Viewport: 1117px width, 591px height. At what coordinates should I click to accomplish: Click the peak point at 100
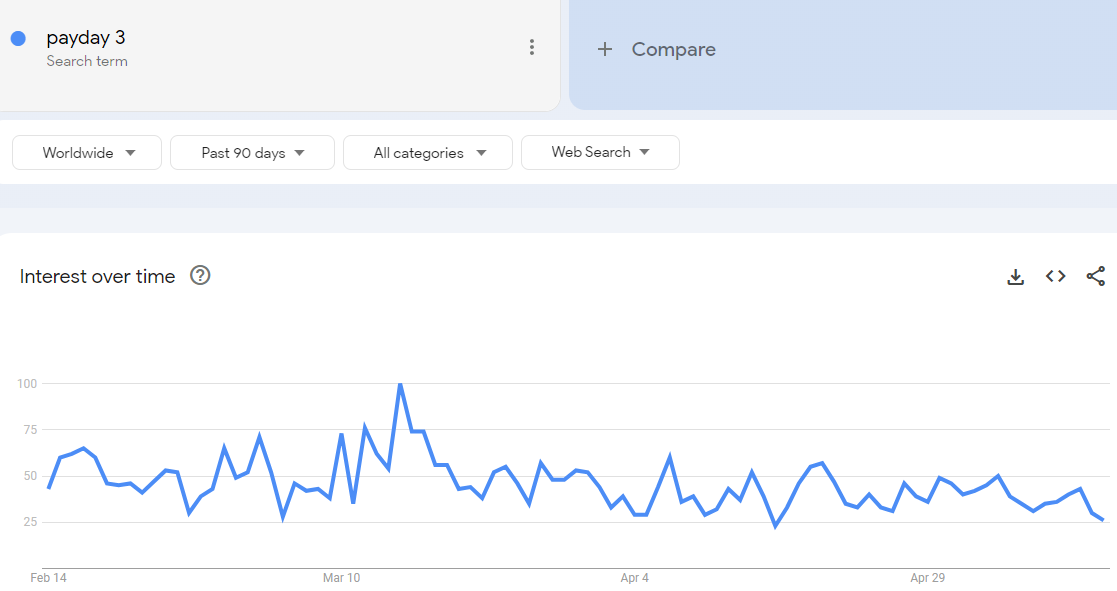[400, 384]
